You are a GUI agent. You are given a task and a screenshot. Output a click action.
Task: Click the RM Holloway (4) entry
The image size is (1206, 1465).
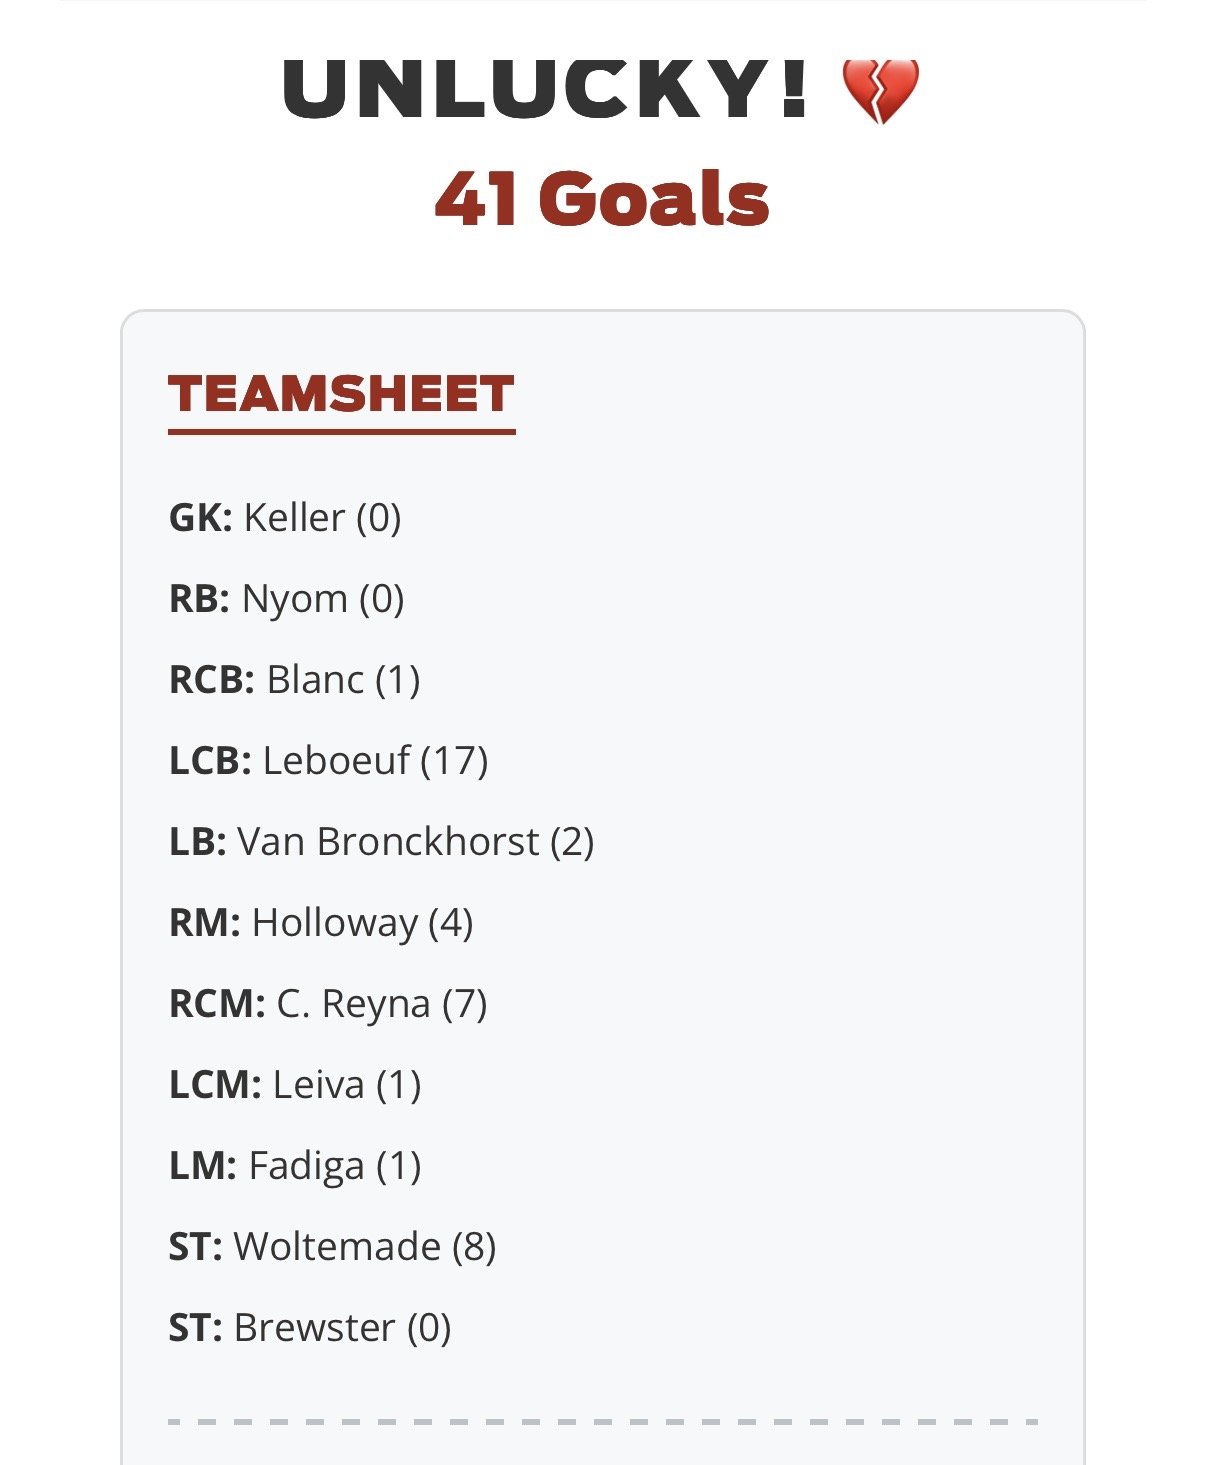(x=321, y=923)
